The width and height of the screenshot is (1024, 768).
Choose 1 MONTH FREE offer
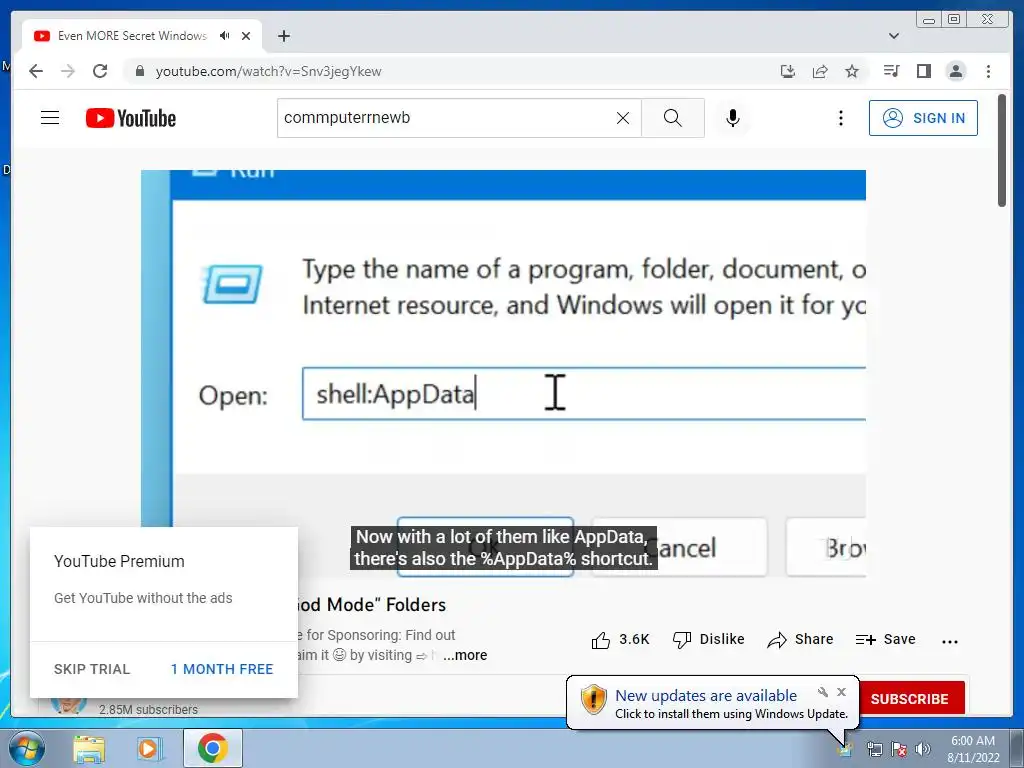222,669
